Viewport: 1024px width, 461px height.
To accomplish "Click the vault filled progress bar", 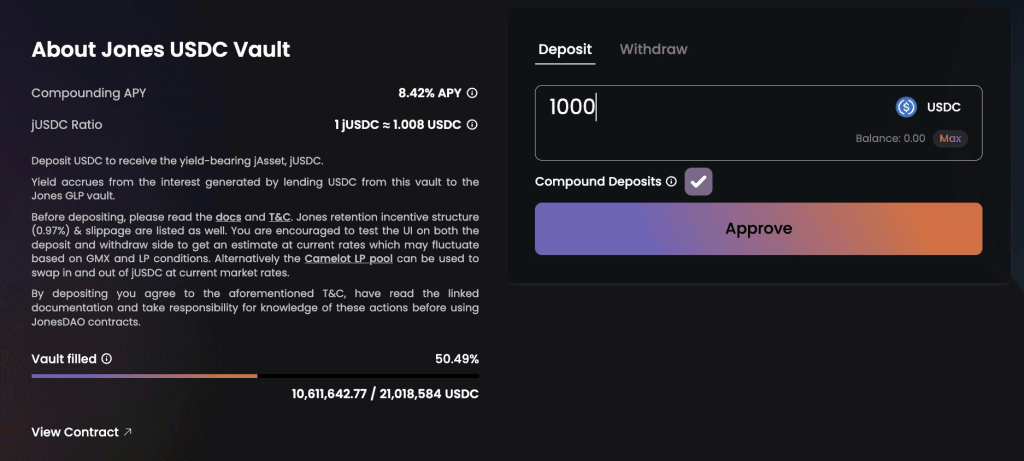I will (255, 376).
